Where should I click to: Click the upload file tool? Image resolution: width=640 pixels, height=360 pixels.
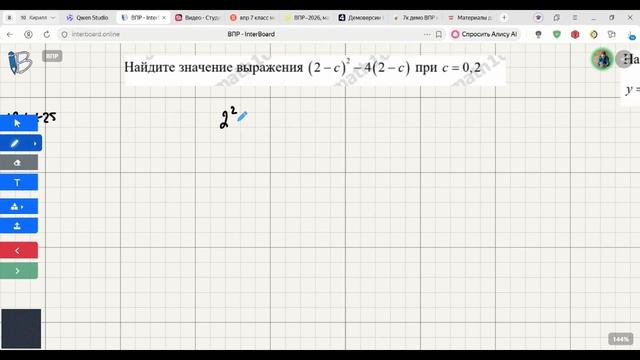(x=18, y=226)
